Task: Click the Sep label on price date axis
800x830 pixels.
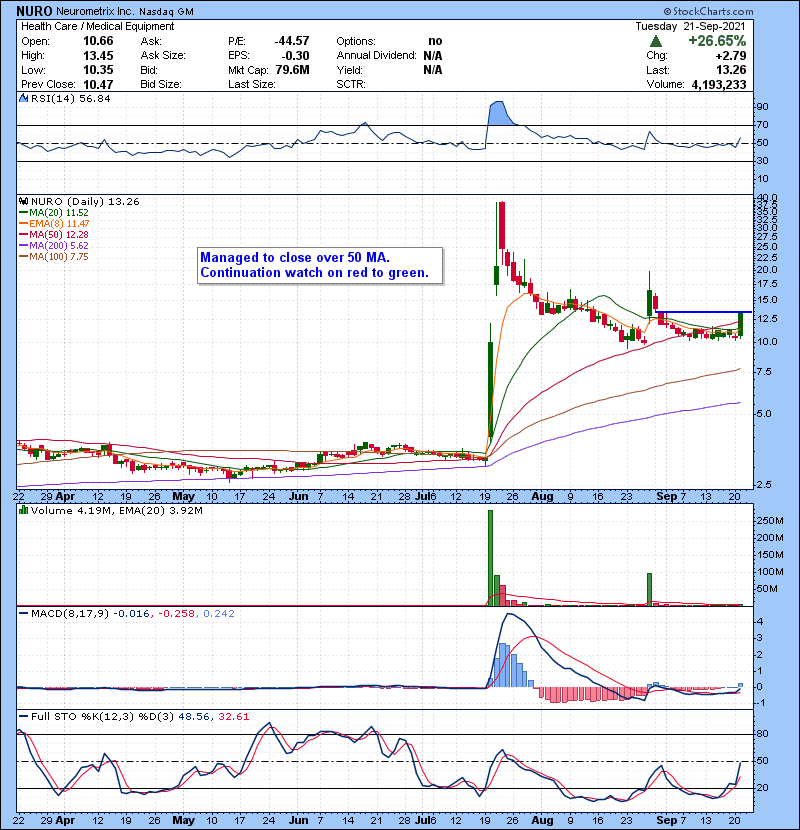Action: (x=666, y=497)
